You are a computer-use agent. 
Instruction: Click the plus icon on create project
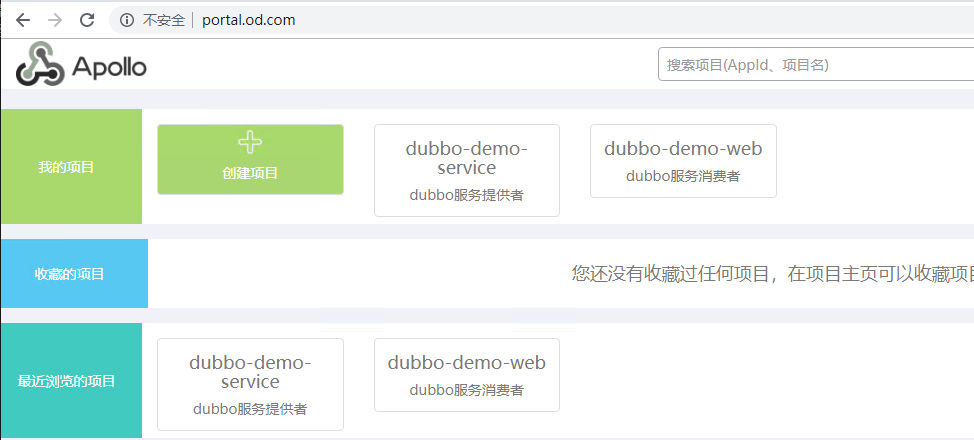250,143
